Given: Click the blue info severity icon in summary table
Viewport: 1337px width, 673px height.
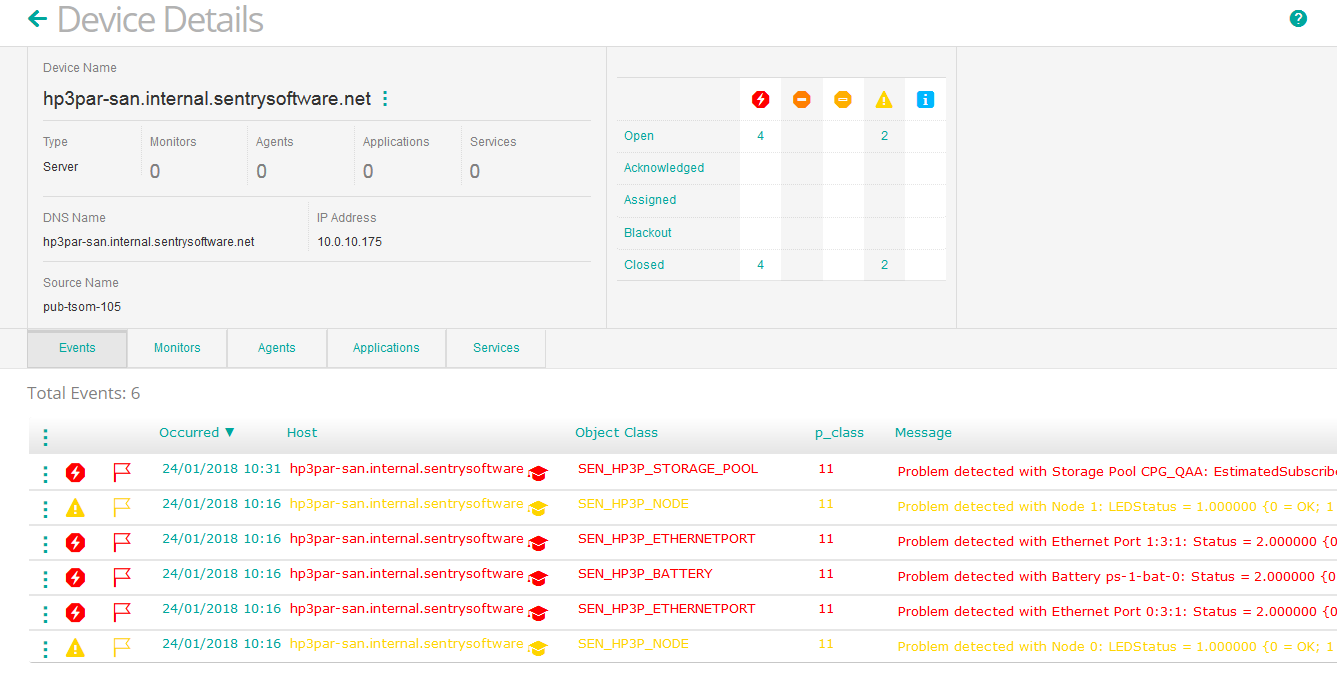Looking at the screenshot, I should click(924, 99).
